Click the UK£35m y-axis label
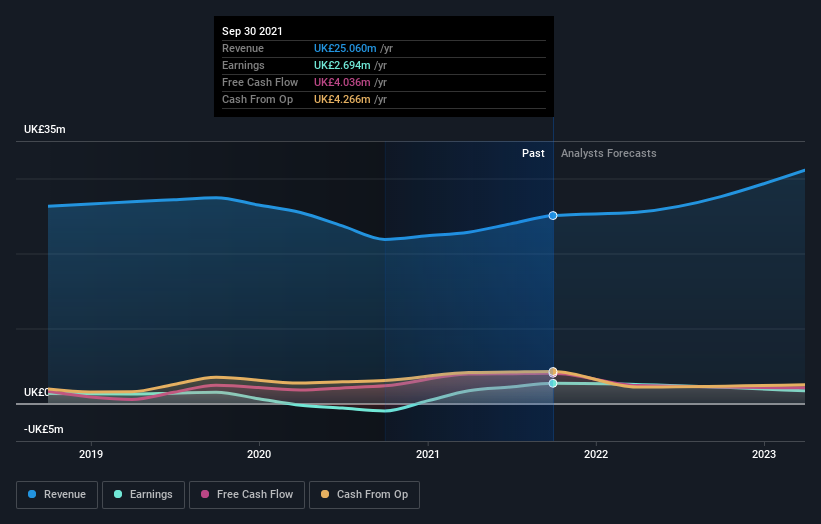This screenshot has height=524, width=821. 45,129
